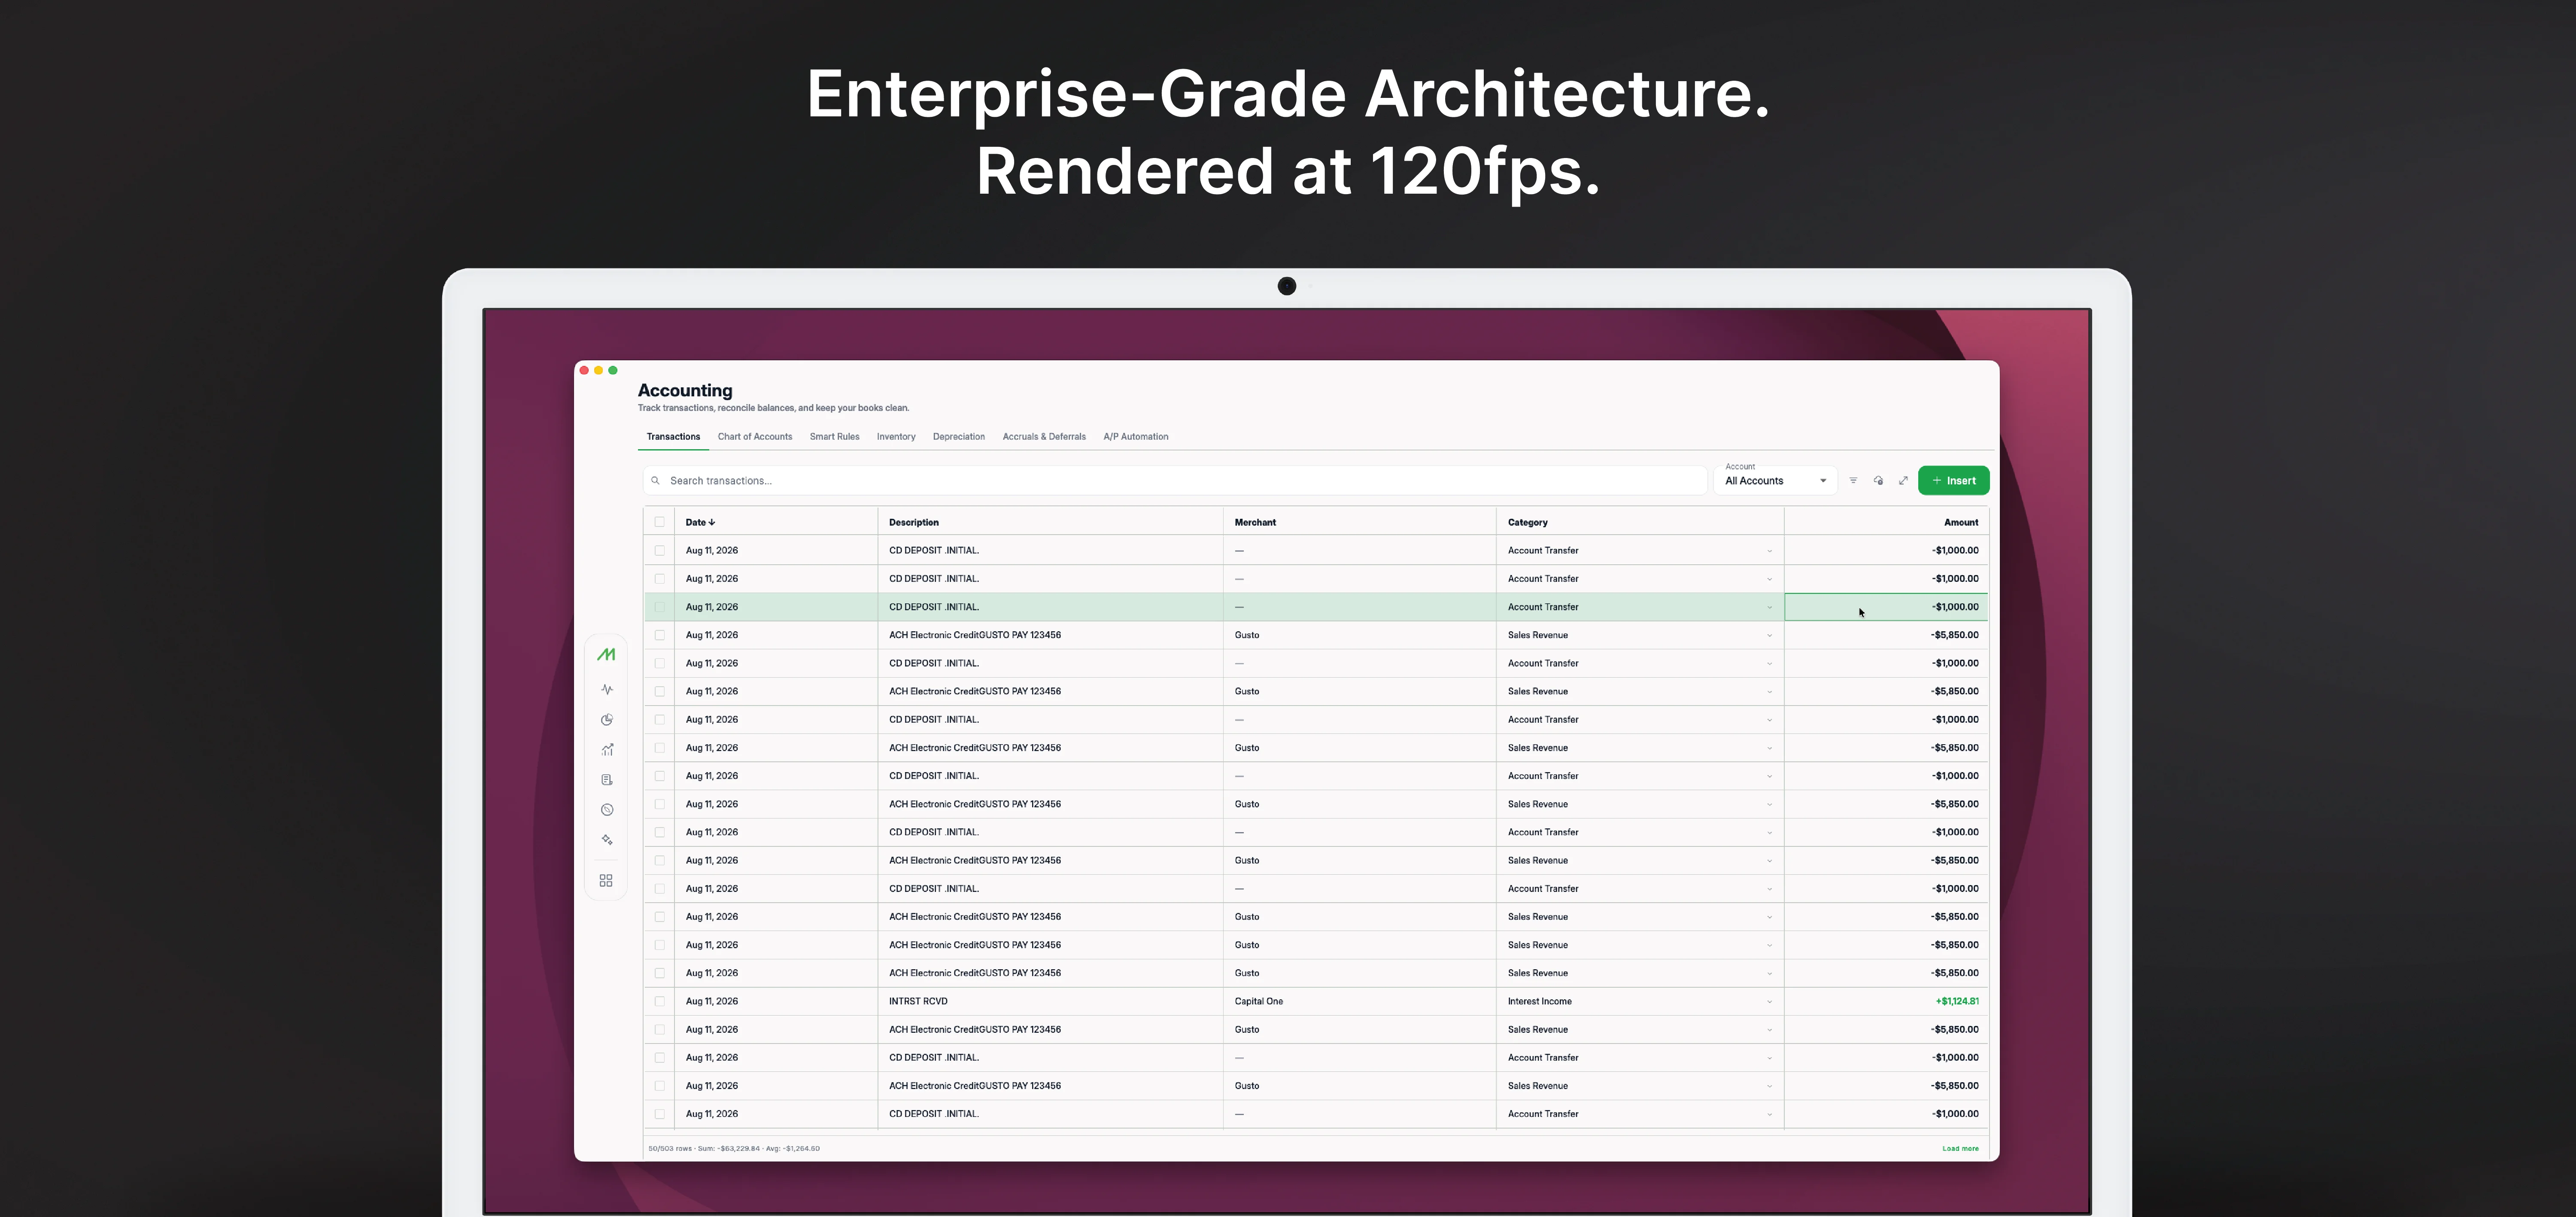This screenshot has height=1217, width=2576.
Task: Click the Load more link
Action: coord(1960,1149)
